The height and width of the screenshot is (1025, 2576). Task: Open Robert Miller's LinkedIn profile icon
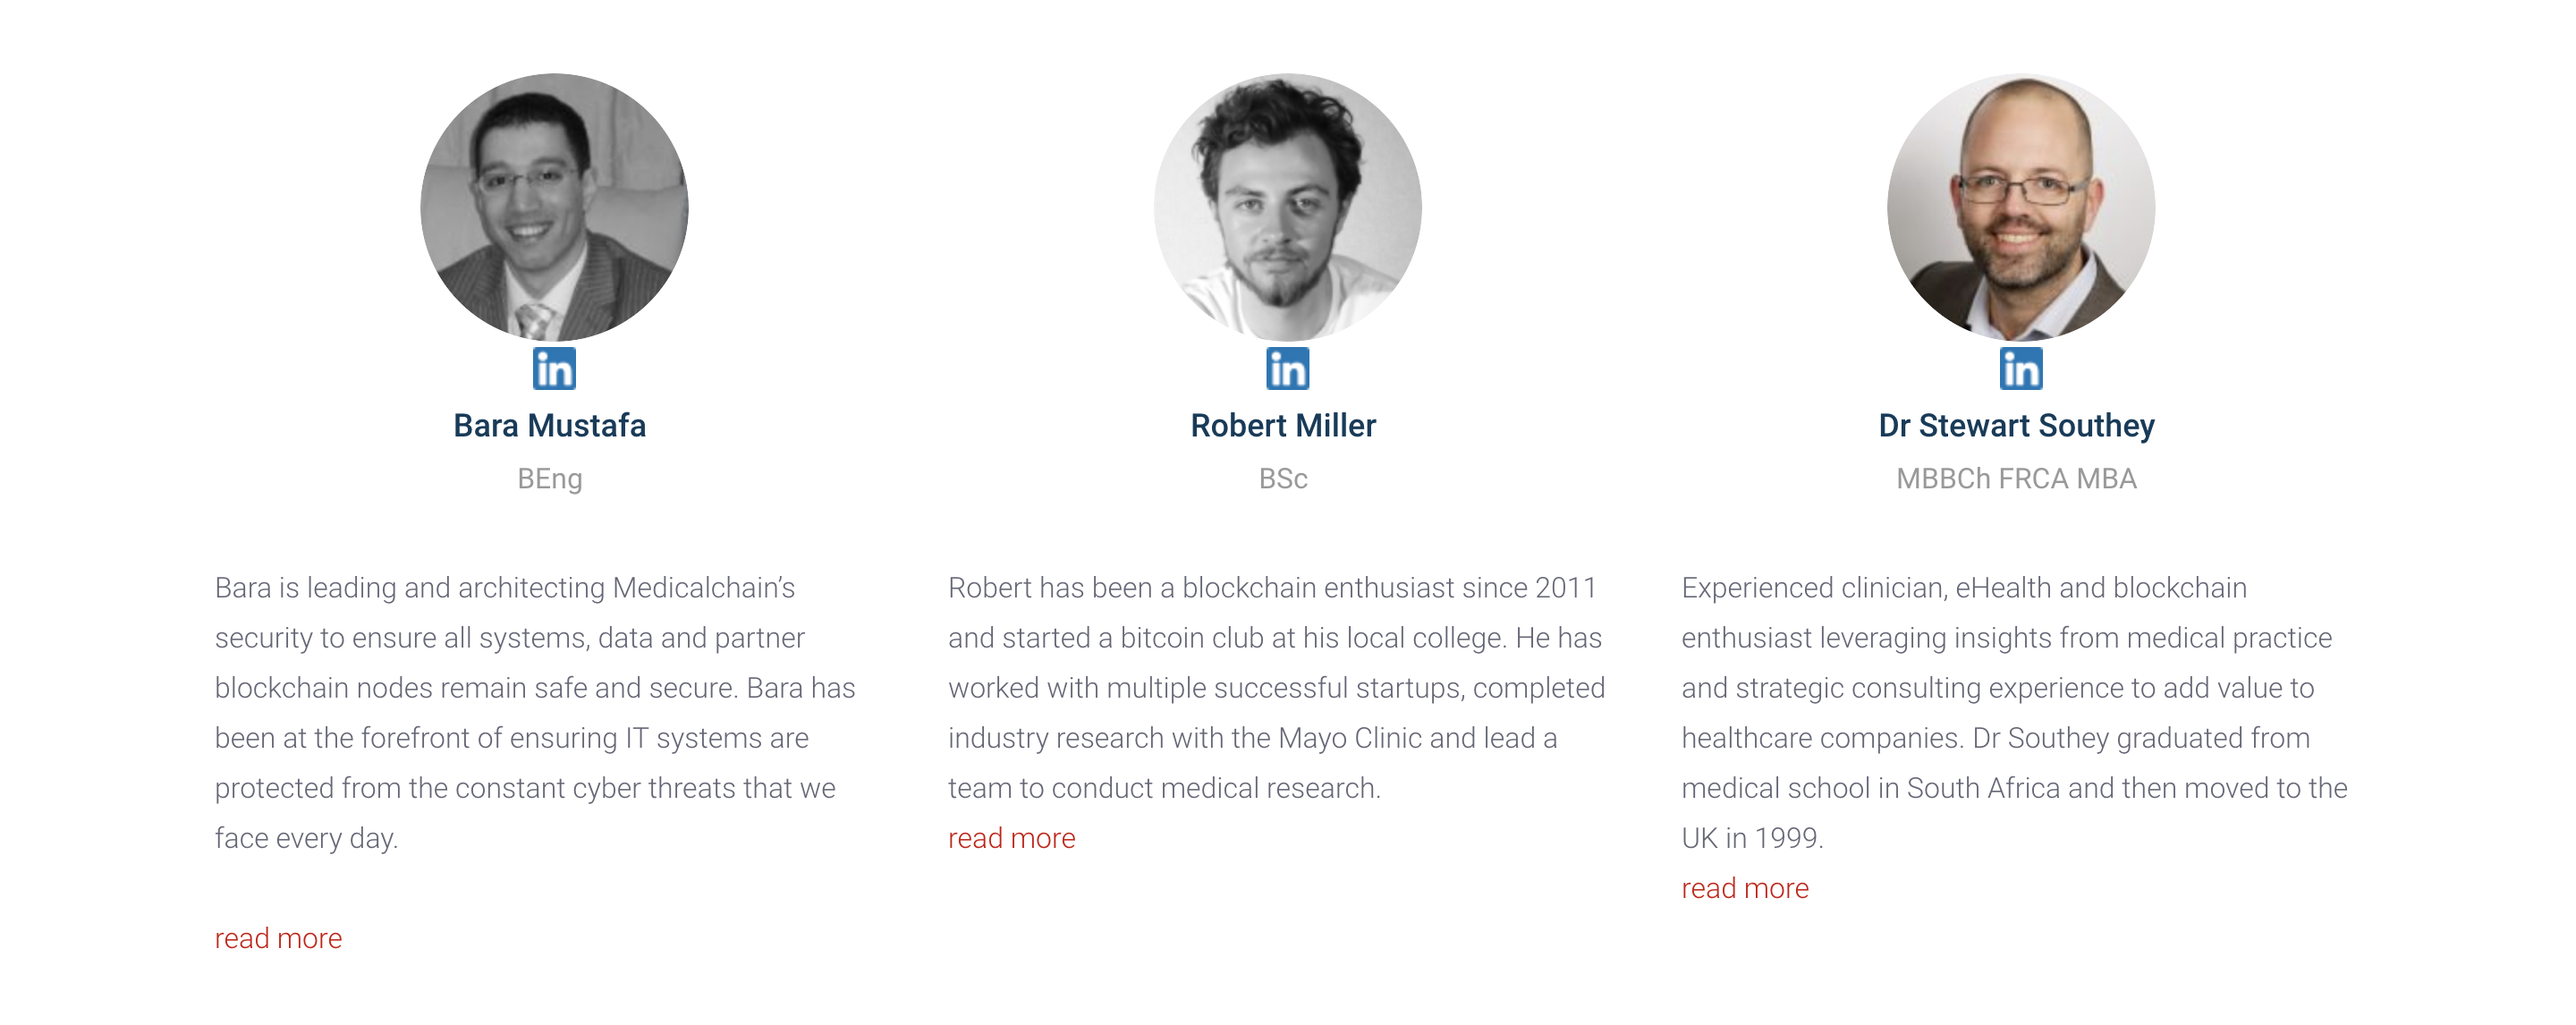coord(1287,369)
